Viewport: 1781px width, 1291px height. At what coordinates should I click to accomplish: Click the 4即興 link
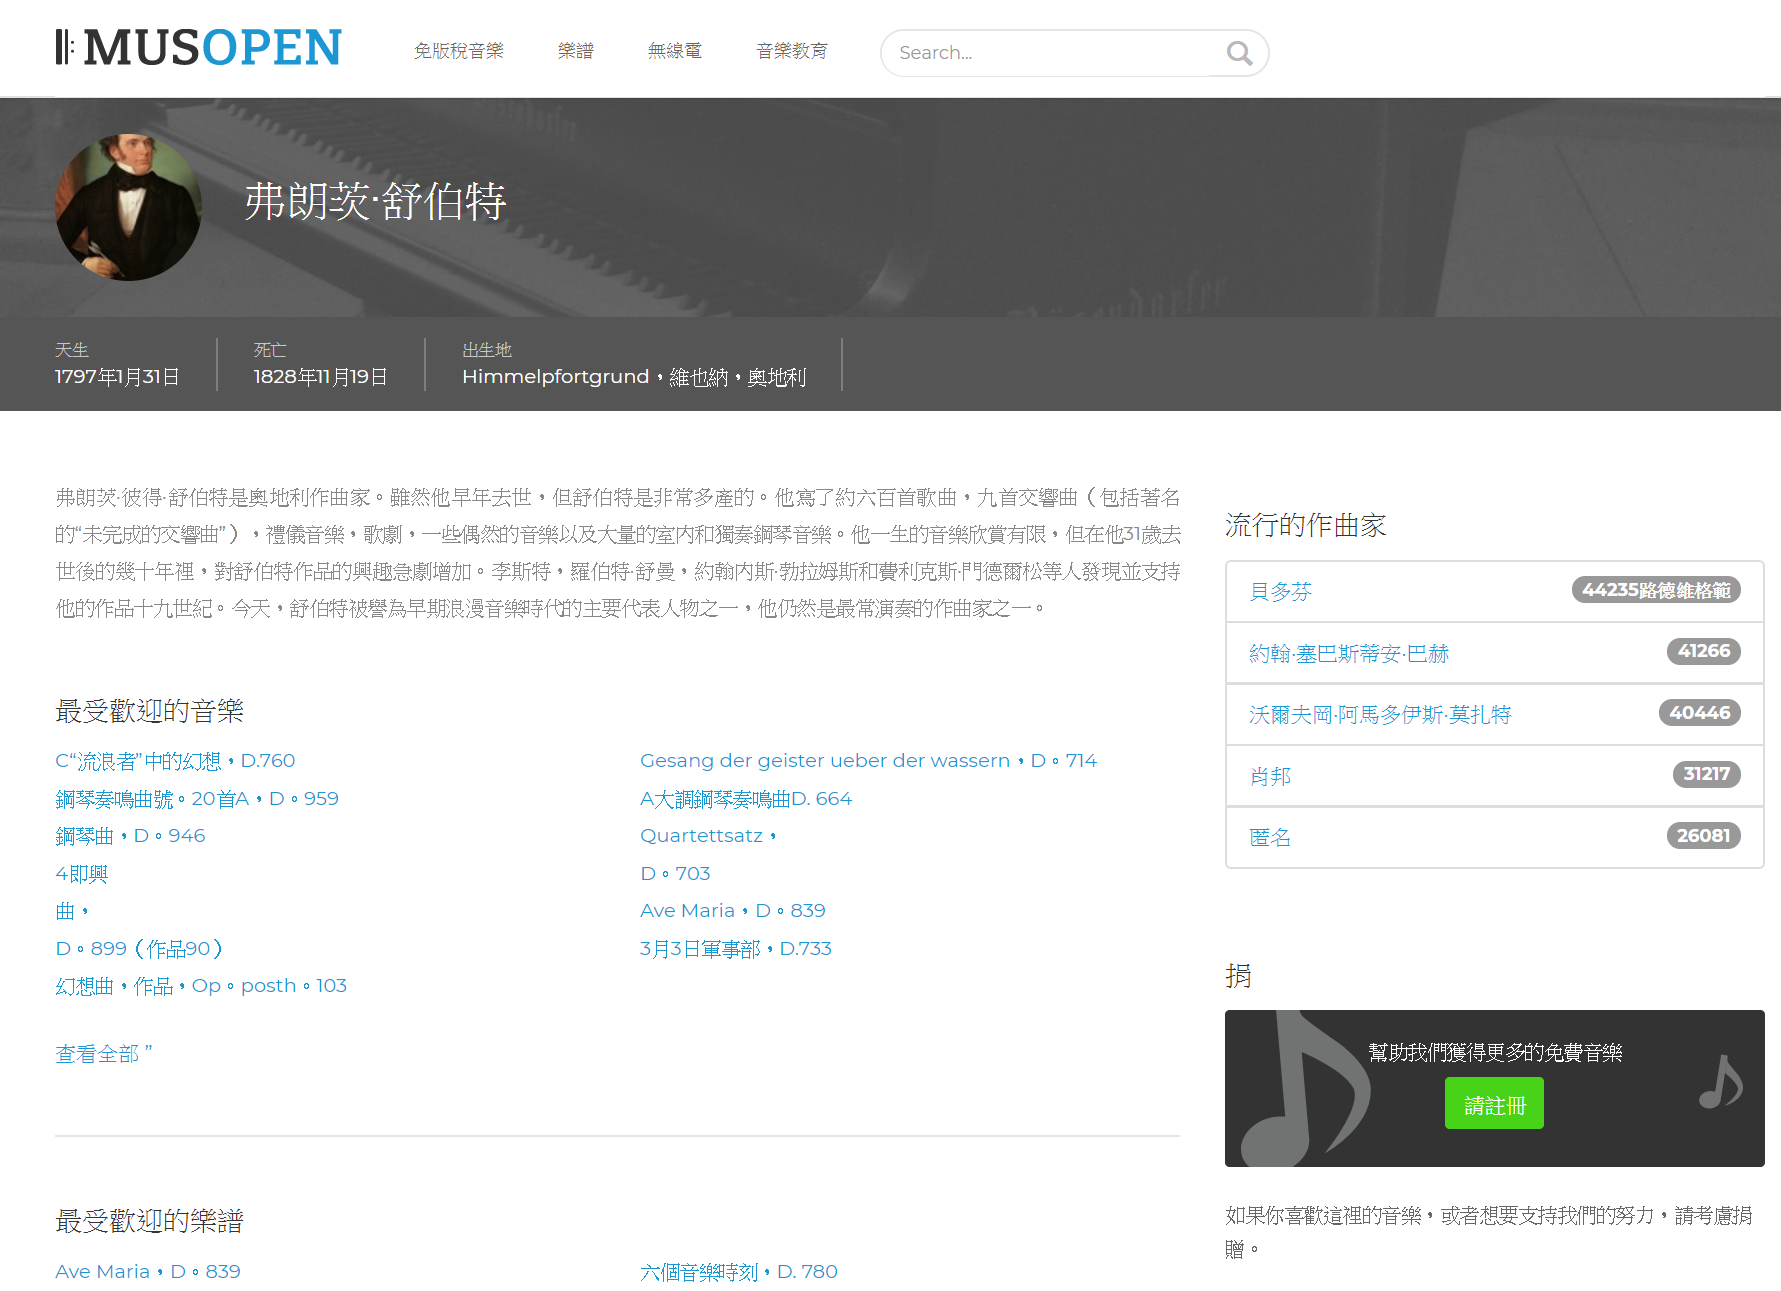pos(81,873)
